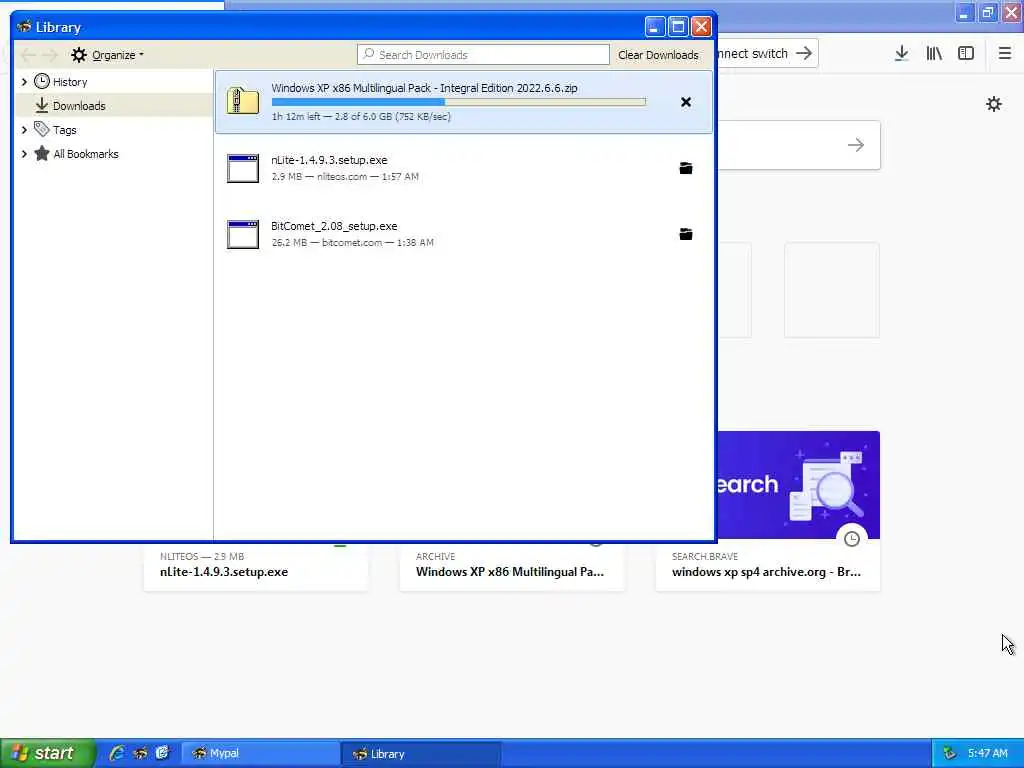This screenshot has height=768, width=1024.
Task: Select nLite-1.4.9.3.setup.exe download entry
Action: pyautogui.click(x=464, y=168)
